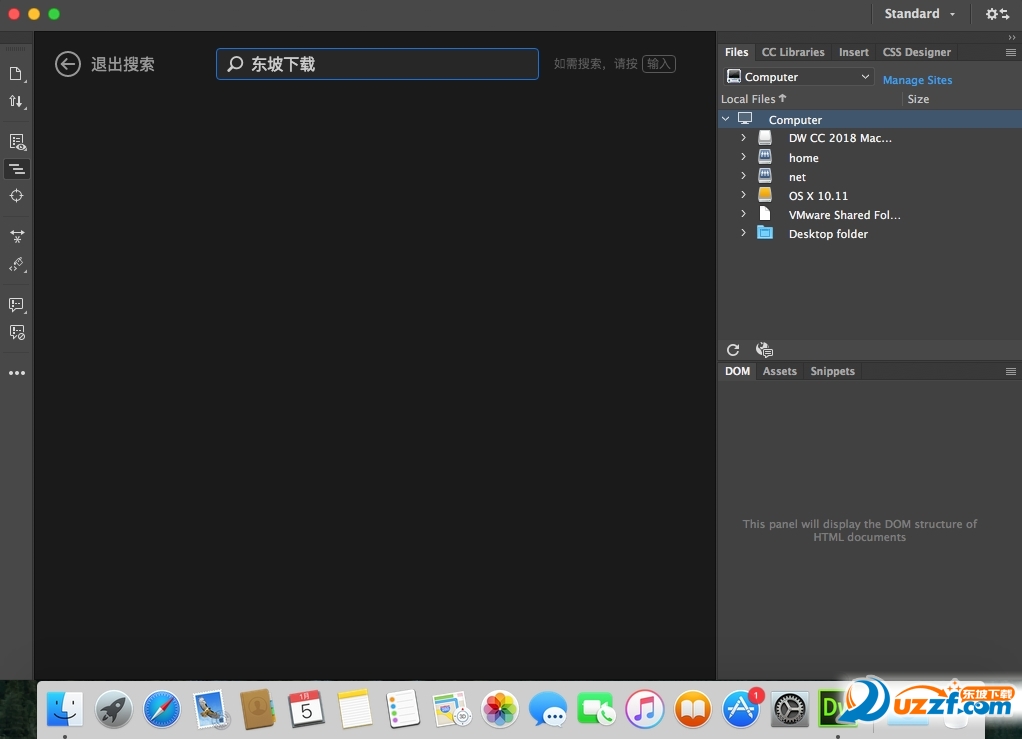Toggle the Live View options icon
The width and height of the screenshot is (1022, 739).
[17, 142]
